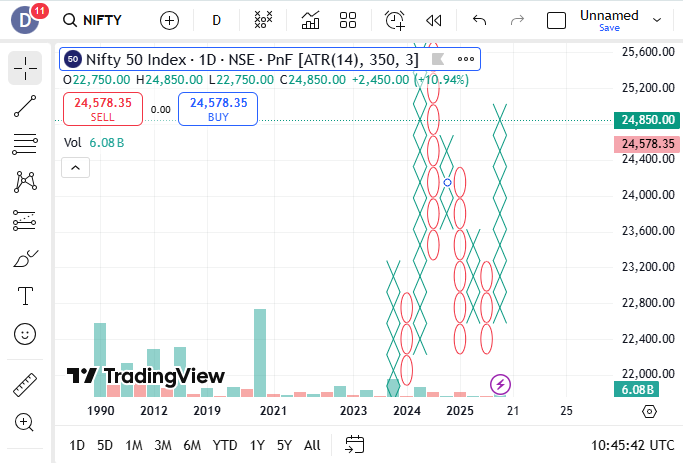The width and height of the screenshot is (683, 463).
Task: Open the emoji icons tool
Action: pos(25,335)
